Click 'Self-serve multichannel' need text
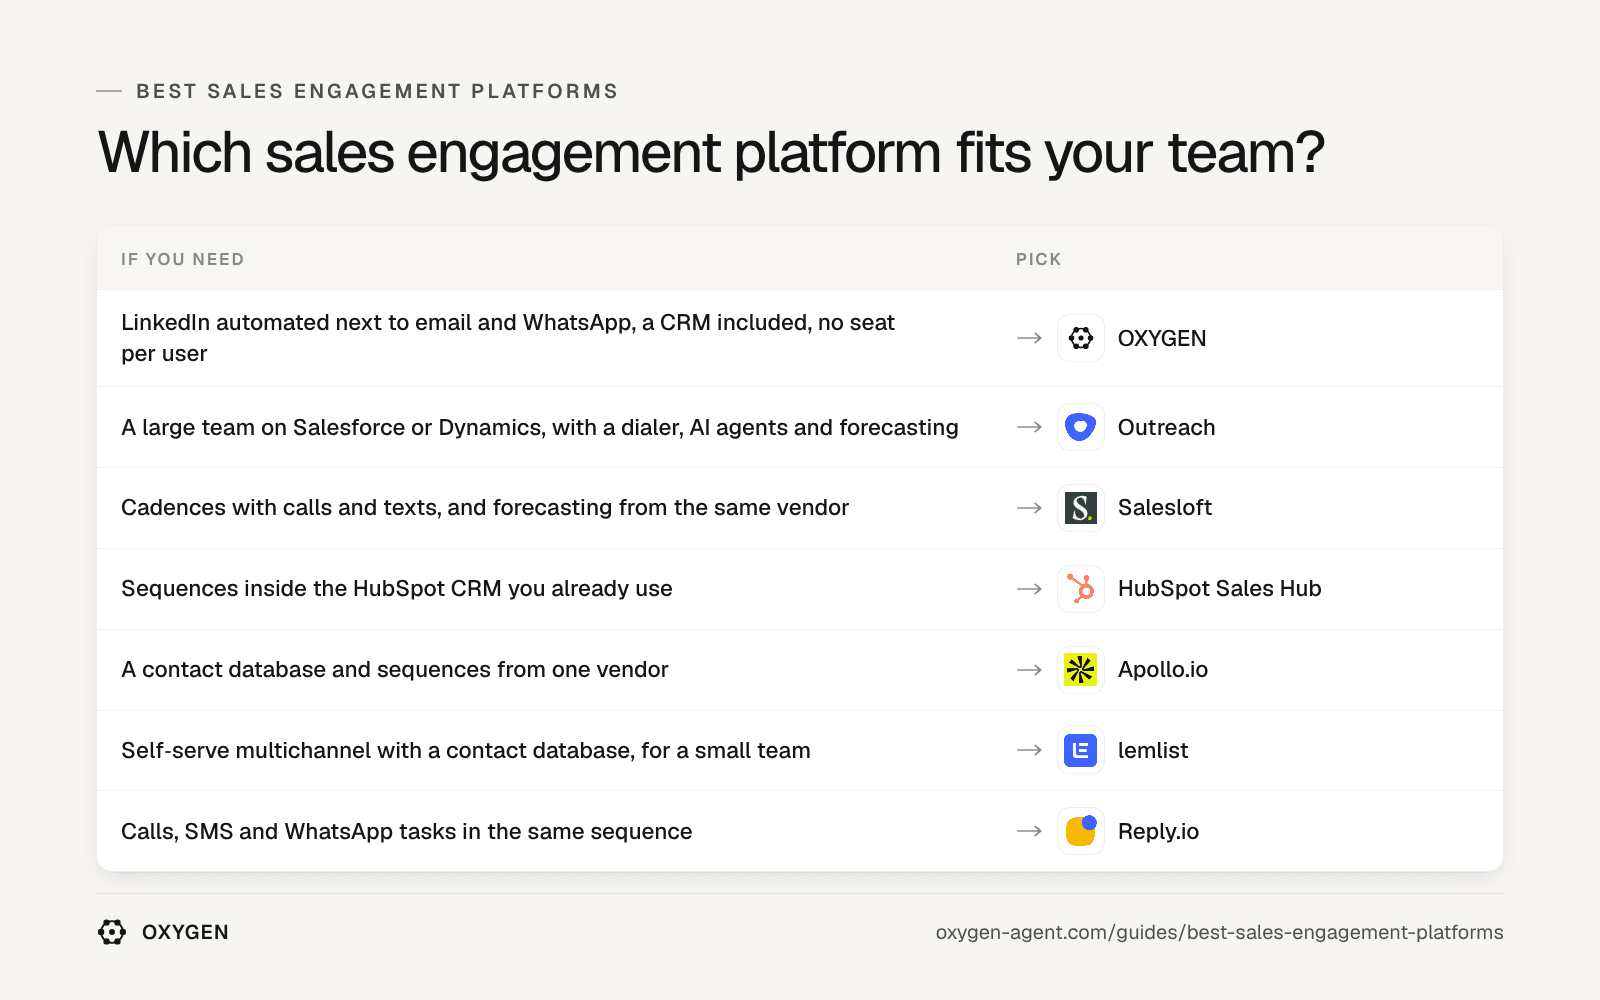1600x1000 pixels. pyautogui.click(x=466, y=750)
